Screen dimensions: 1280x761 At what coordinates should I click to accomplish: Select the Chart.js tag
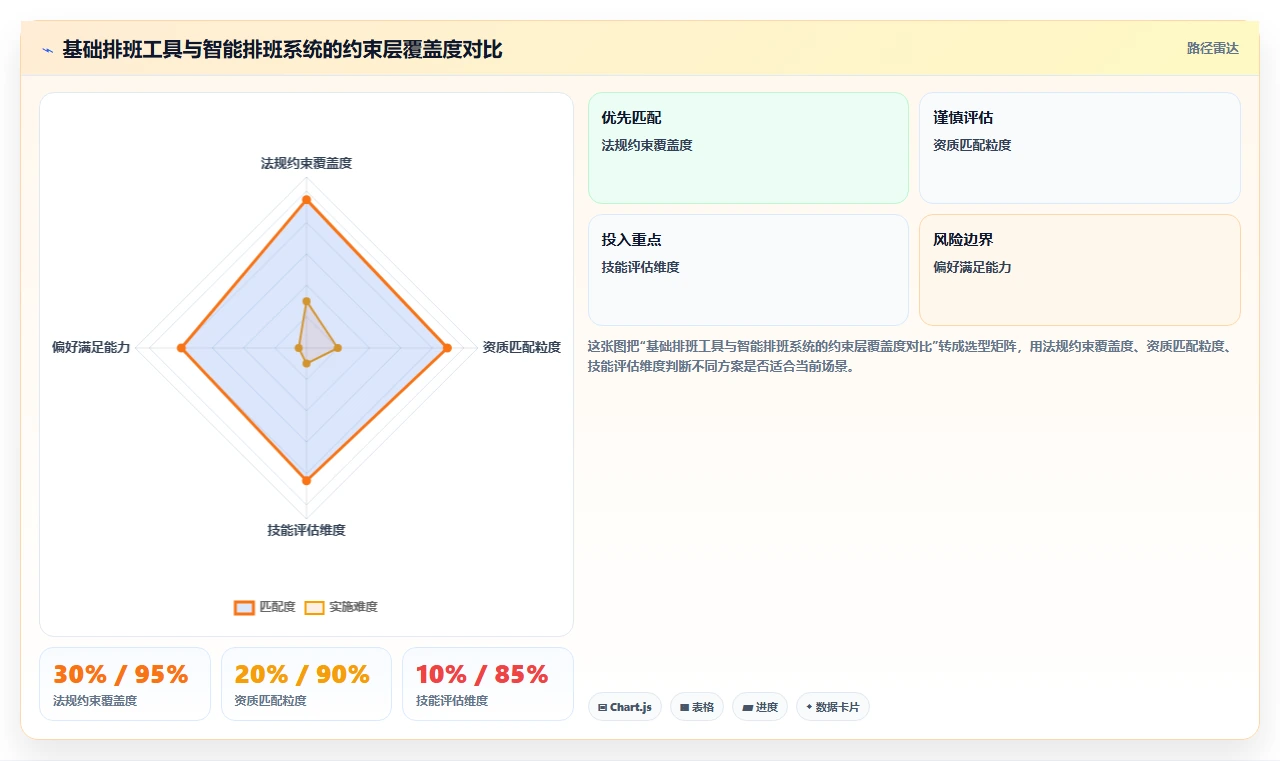click(x=625, y=707)
